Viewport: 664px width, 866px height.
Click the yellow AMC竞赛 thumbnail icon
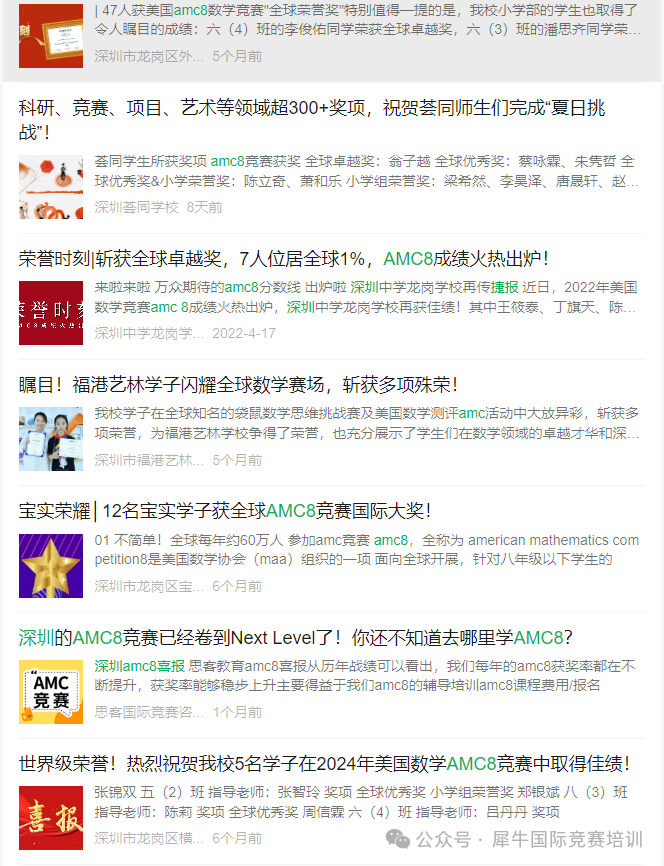point(51,691)
